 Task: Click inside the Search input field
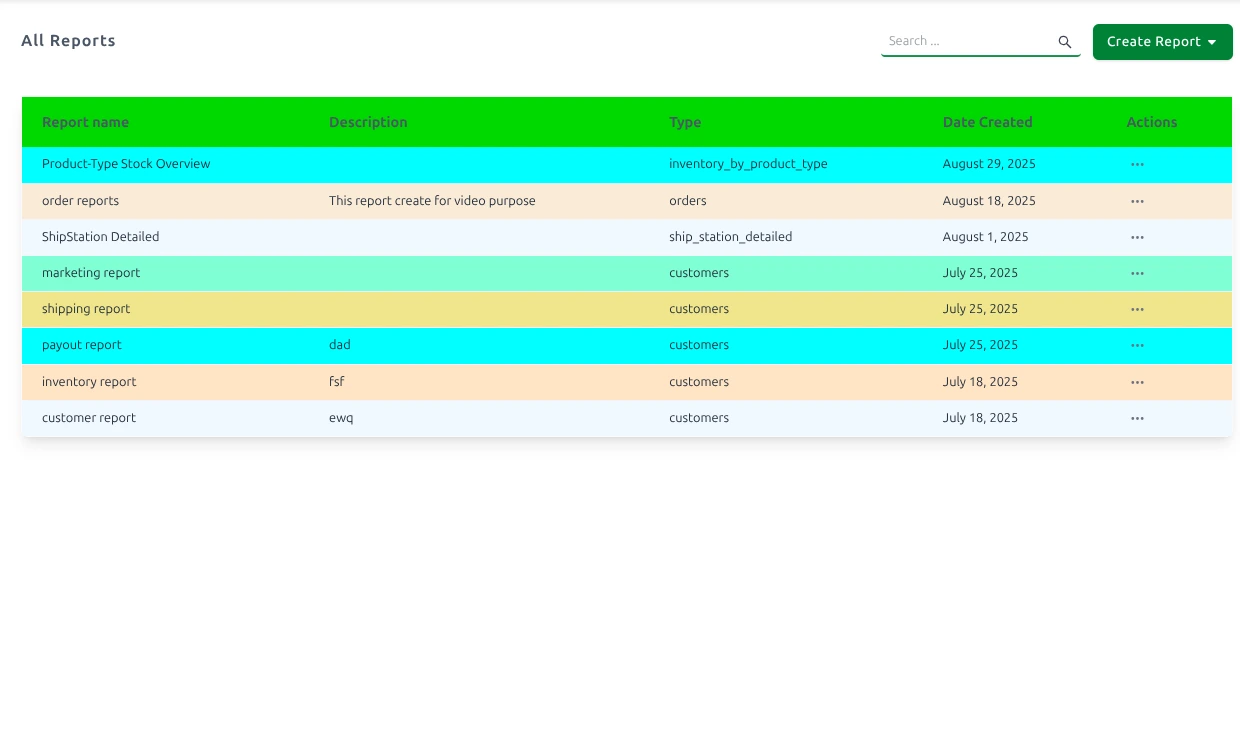click(965, 41)
